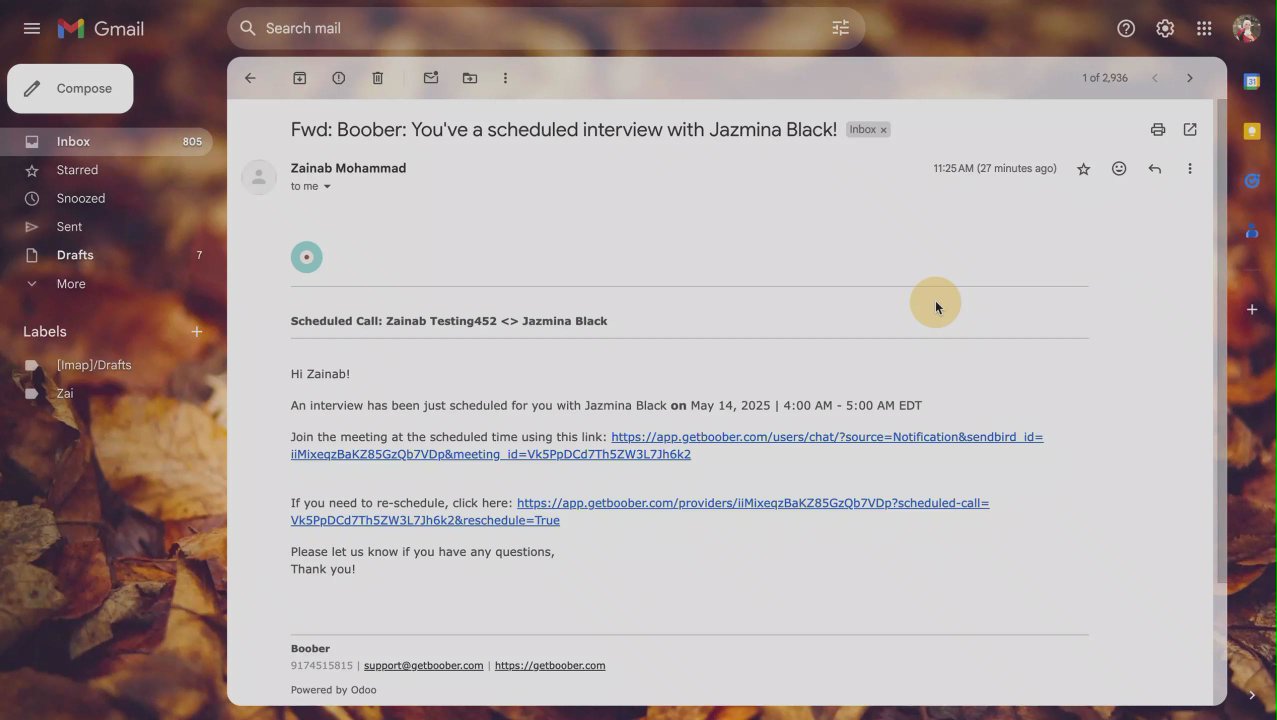Screen dimensions: 1277x720
Task: Remove the Inbox label from the conversation
Action: point(883,130)
